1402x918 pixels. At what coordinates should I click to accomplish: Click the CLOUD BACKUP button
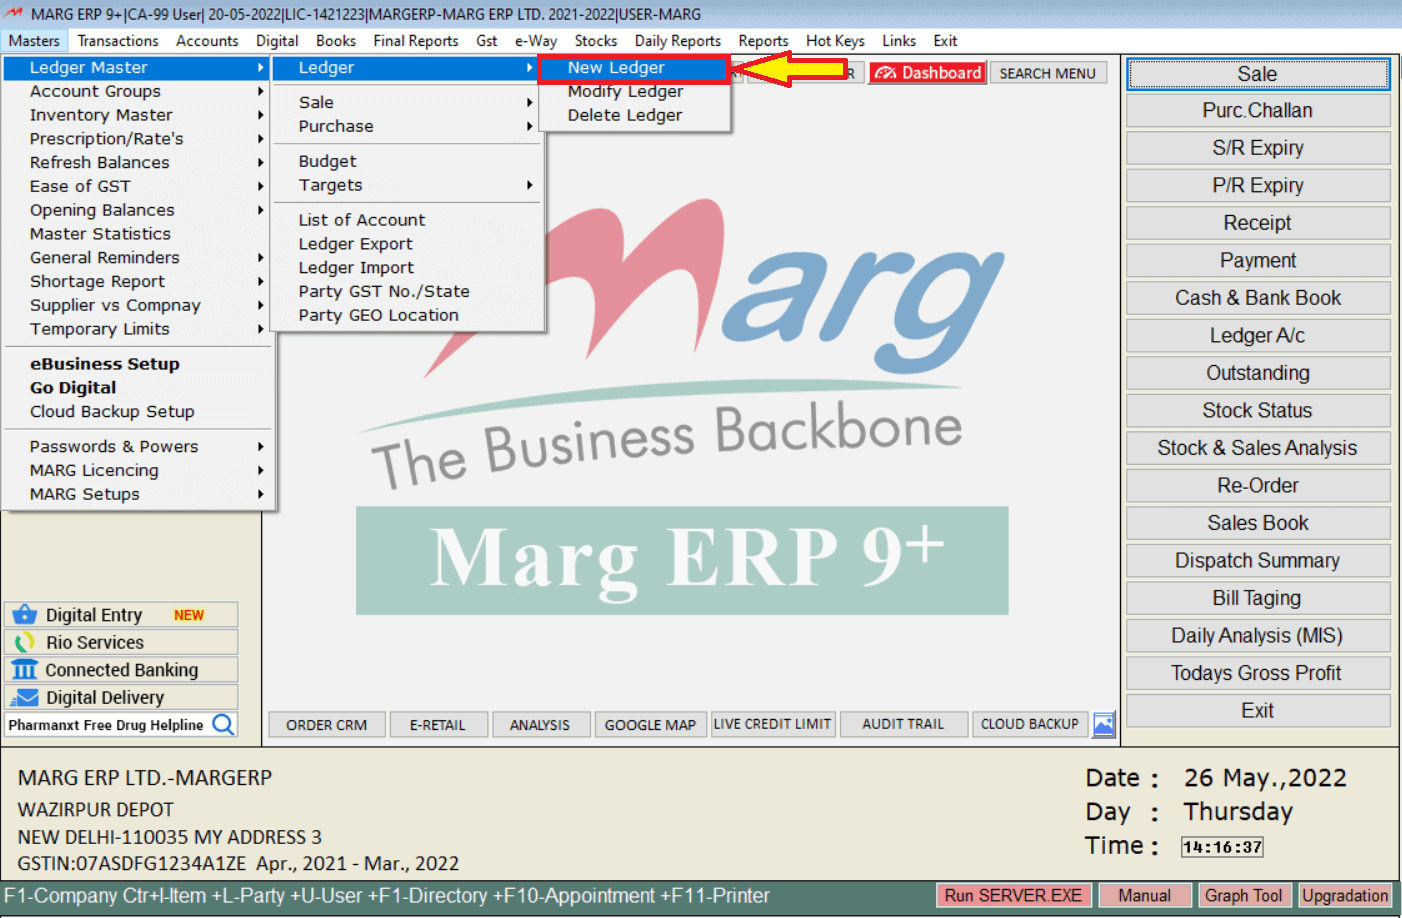click(x=1030, y=724)
